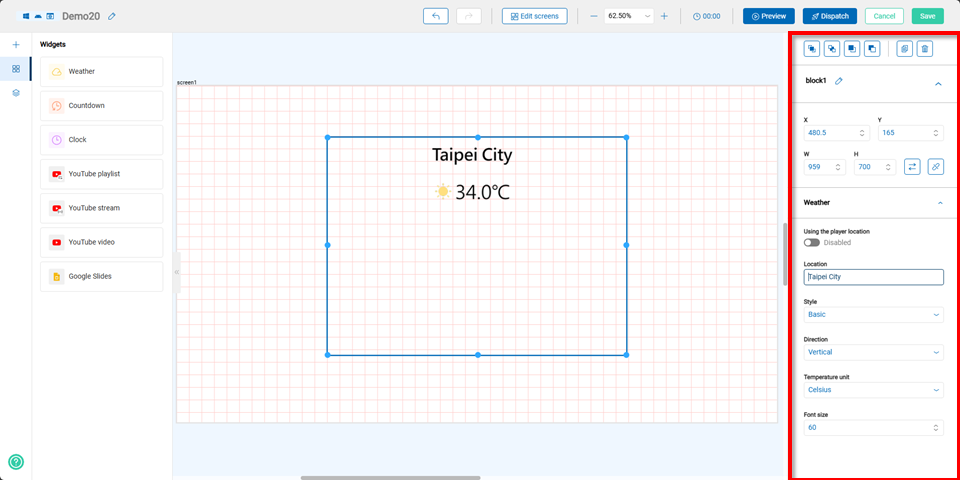Screen dimensions: 960x480
Task: Click the Location field containing Taipei City
Action: [873, 277]
